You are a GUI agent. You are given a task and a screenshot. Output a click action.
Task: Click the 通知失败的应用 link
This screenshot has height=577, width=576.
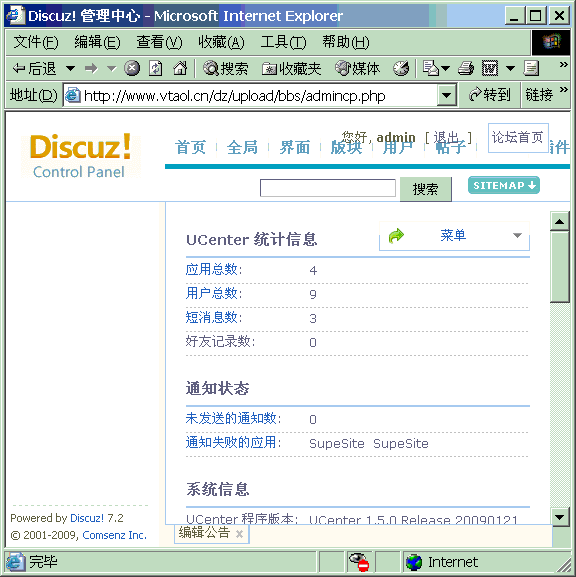pyautogui.click(x=231, y=442)
